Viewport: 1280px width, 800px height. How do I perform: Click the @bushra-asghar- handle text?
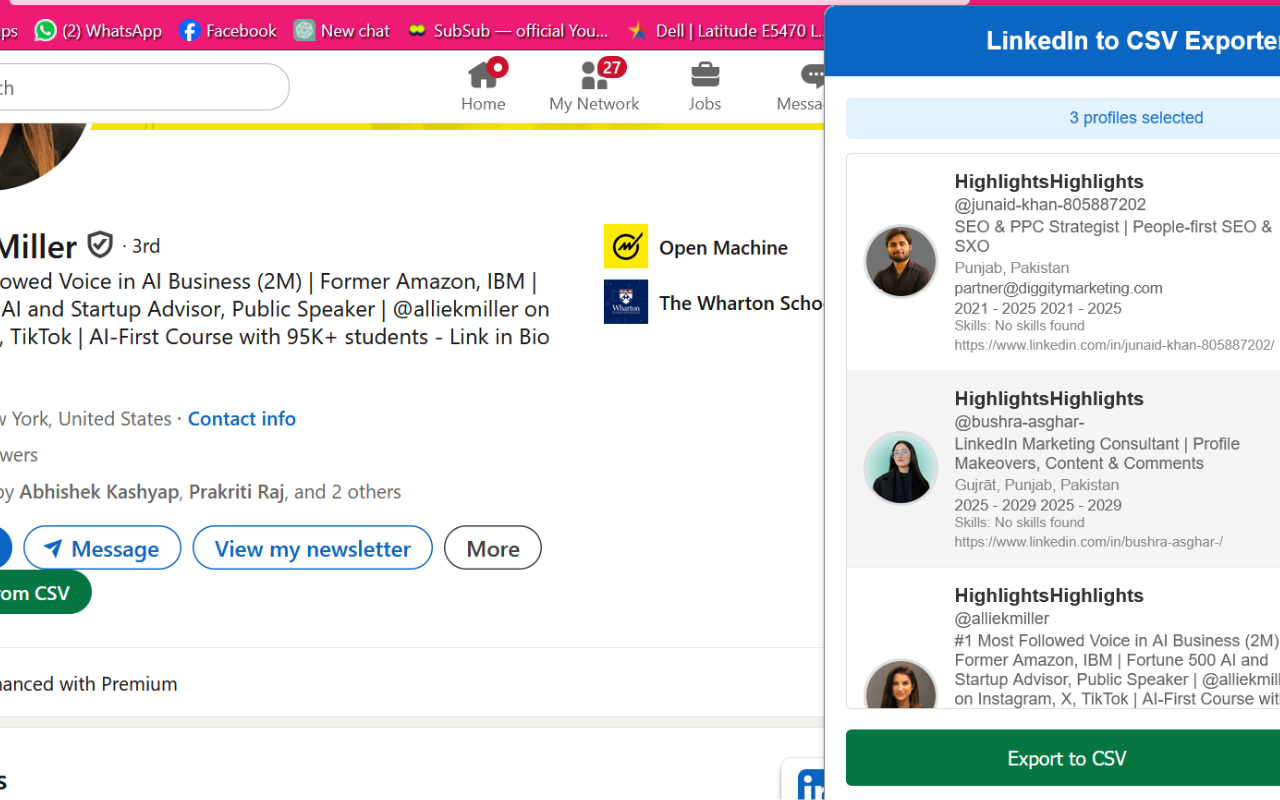click(1019, 422)
